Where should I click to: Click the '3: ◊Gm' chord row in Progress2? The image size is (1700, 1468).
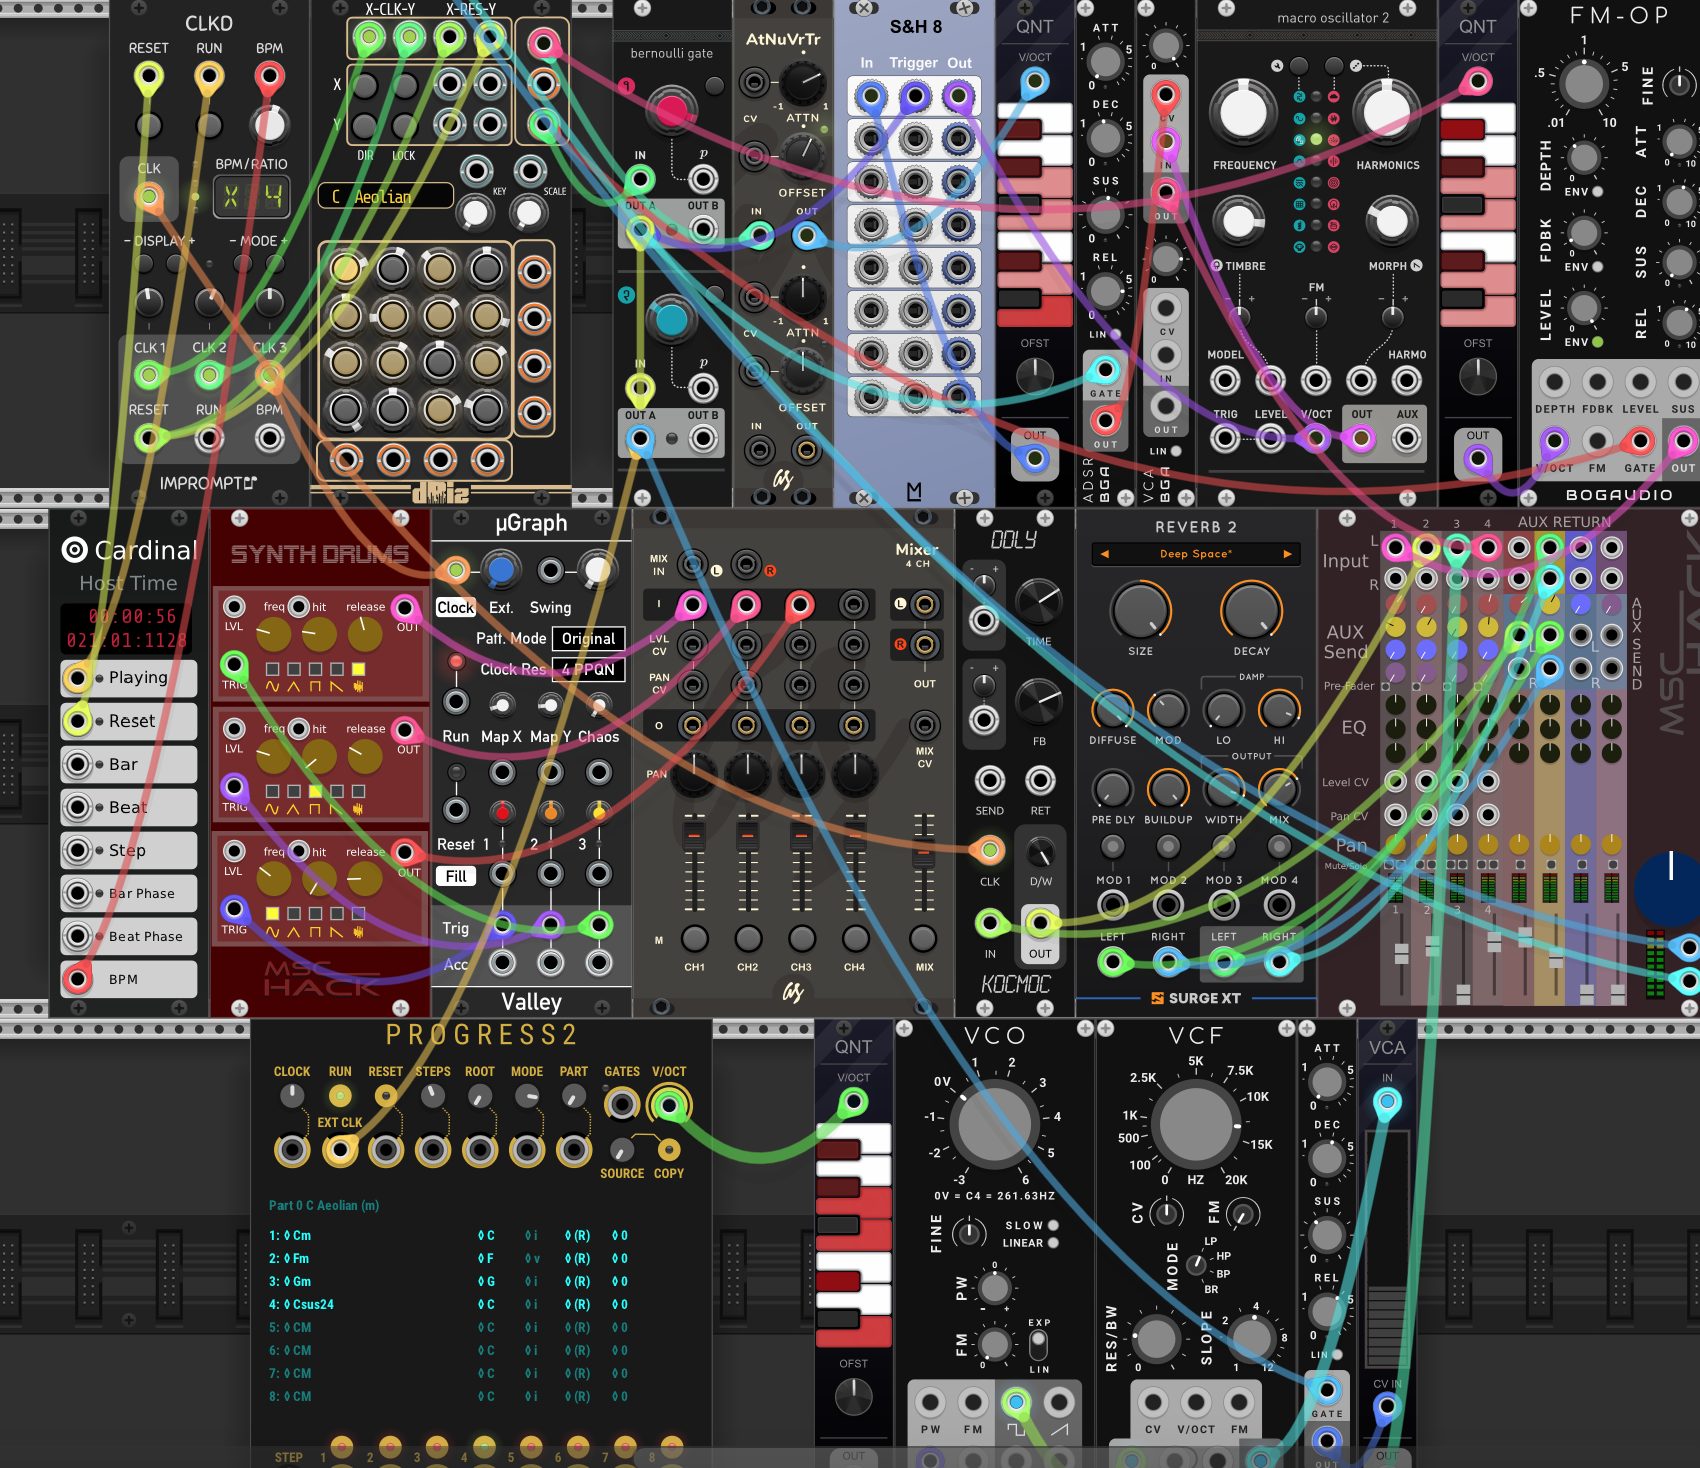[448, 1281]
